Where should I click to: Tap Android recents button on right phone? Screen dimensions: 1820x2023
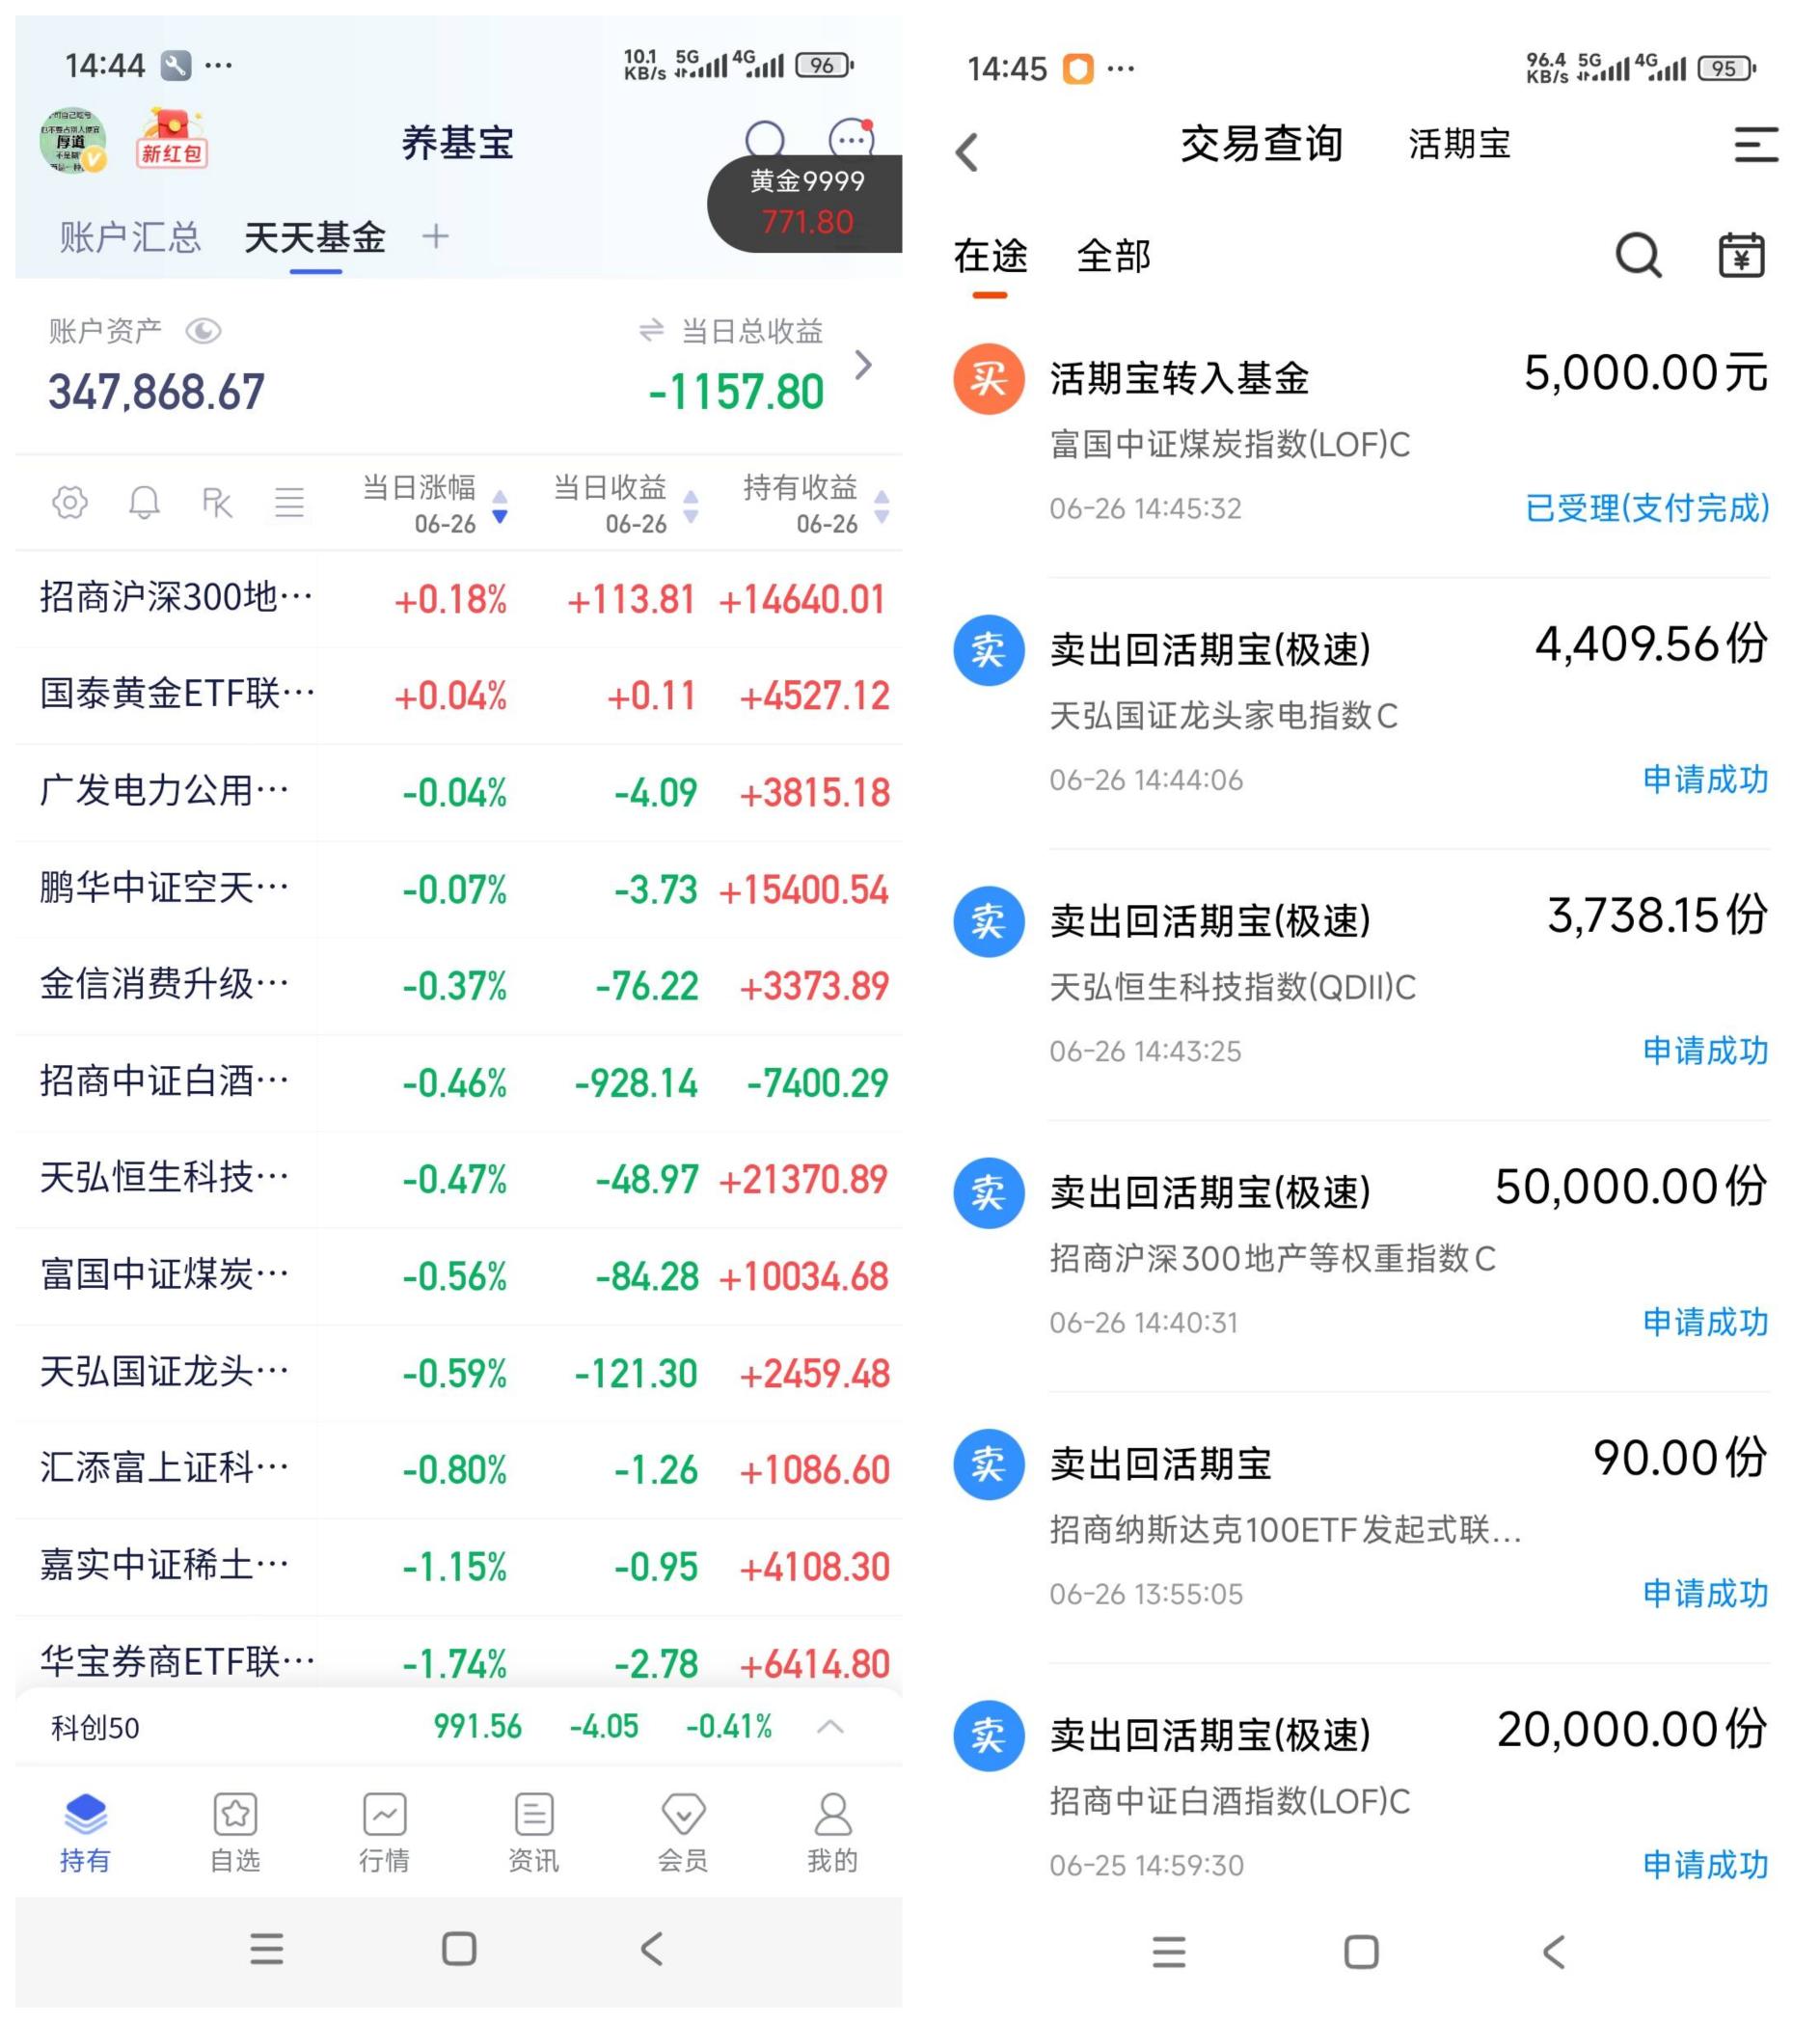tap(1169, 1951)
